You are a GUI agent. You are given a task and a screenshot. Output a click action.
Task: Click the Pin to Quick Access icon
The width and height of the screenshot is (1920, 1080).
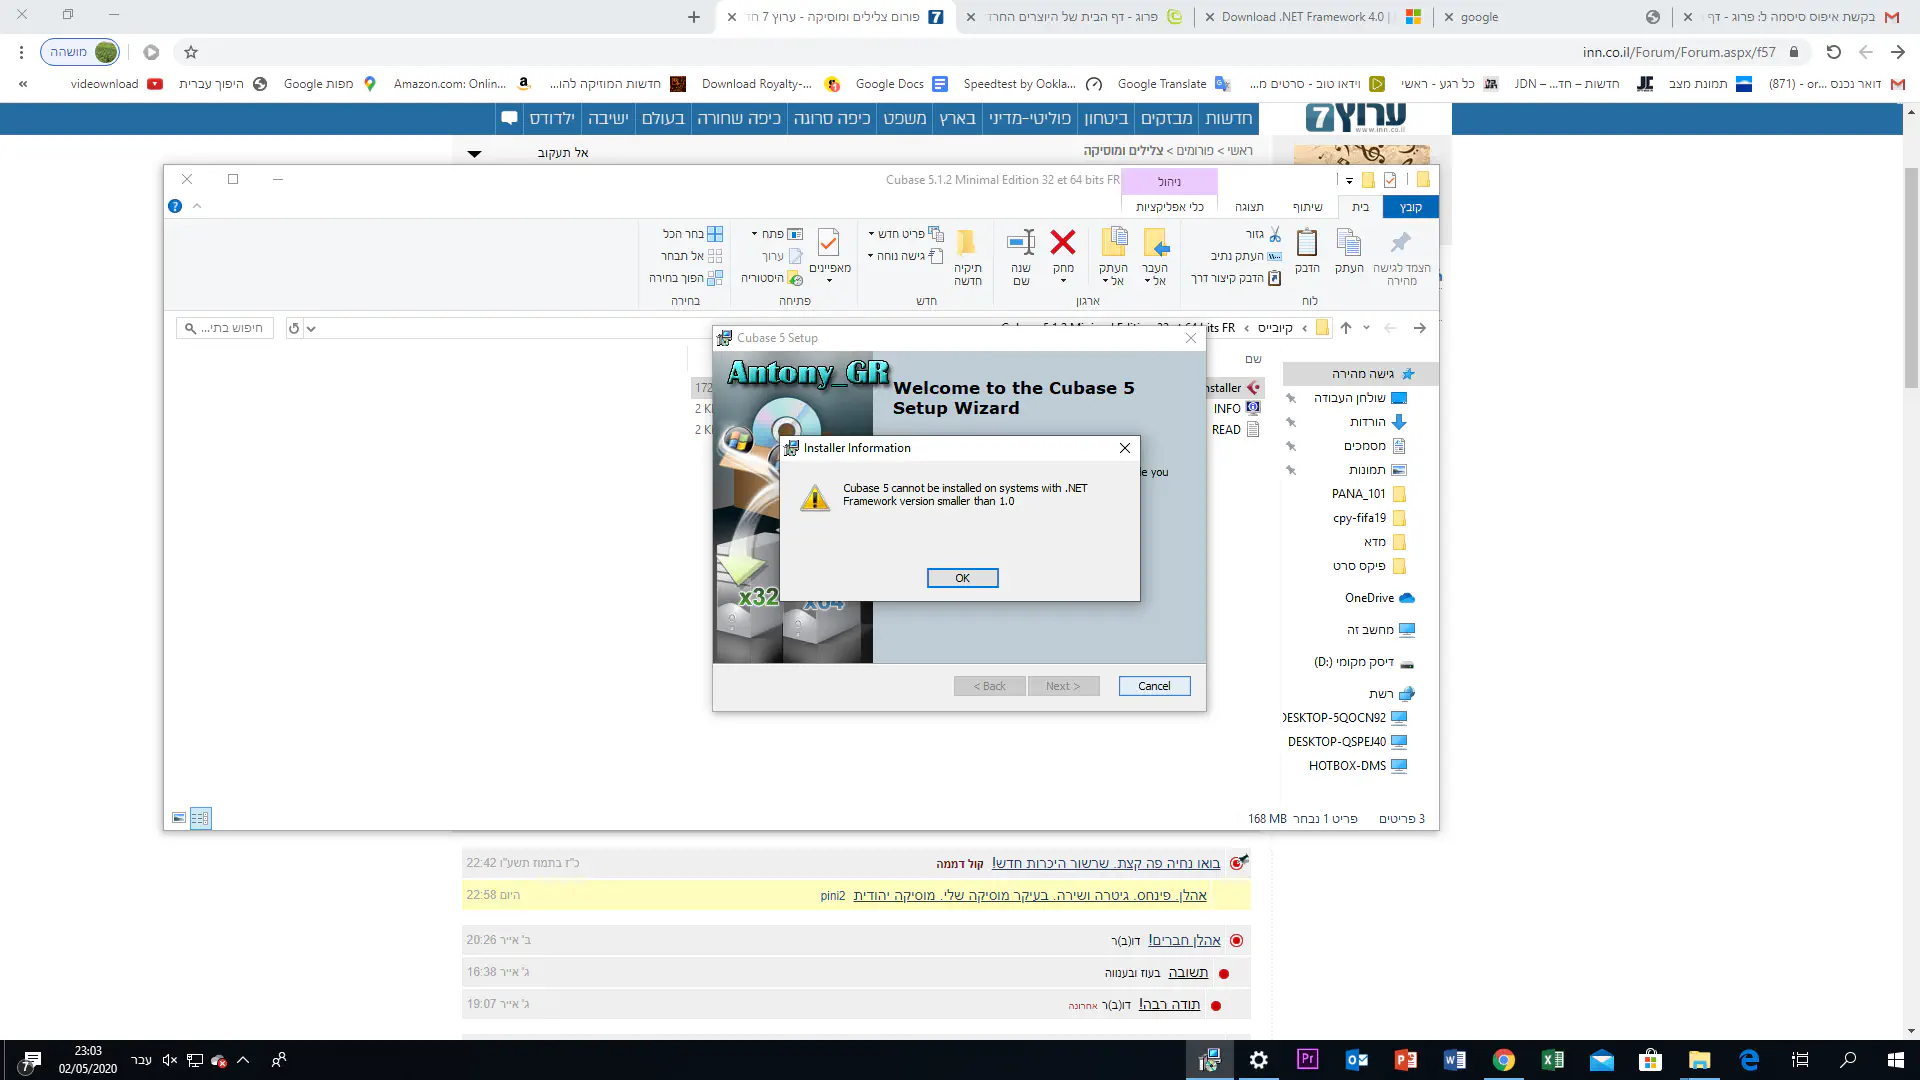click(1401, 243)
